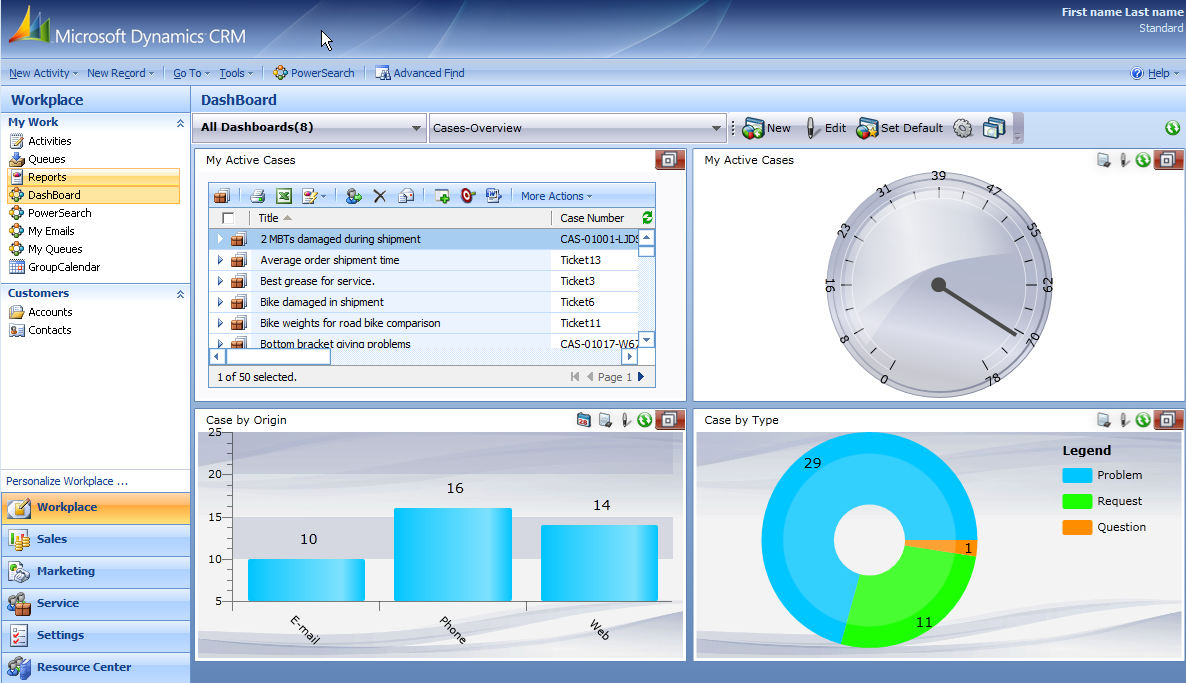Screen dimensions: 1186x683
Task: Tick the select-all checkbox in the grid header
Action: tap(228, 218)
